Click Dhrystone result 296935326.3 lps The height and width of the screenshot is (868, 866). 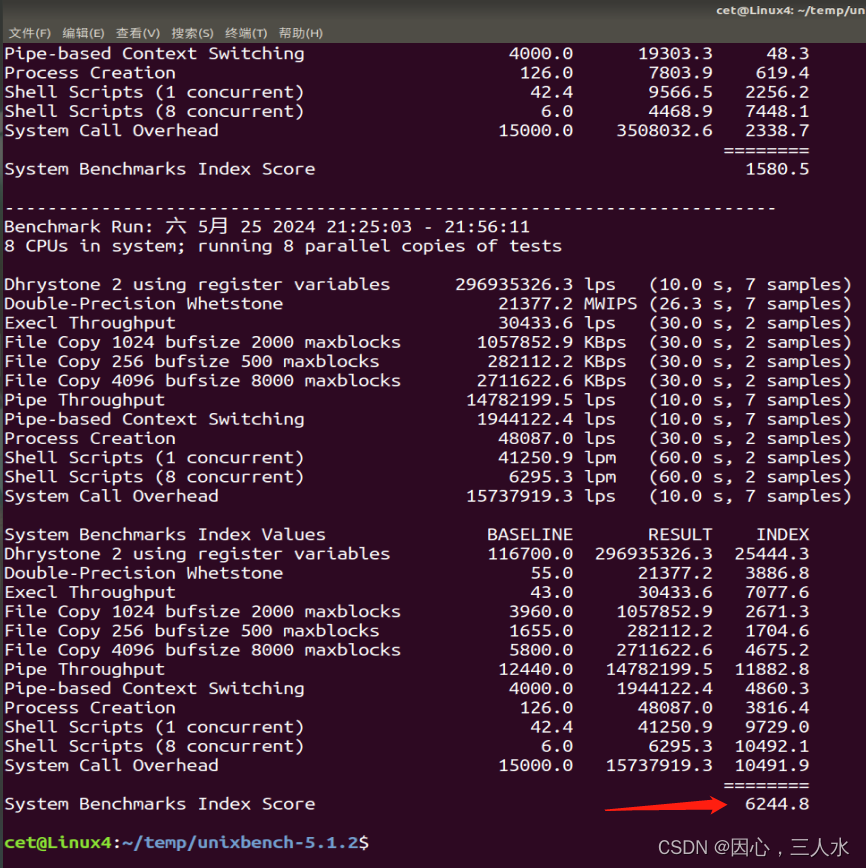pos(535,284)
